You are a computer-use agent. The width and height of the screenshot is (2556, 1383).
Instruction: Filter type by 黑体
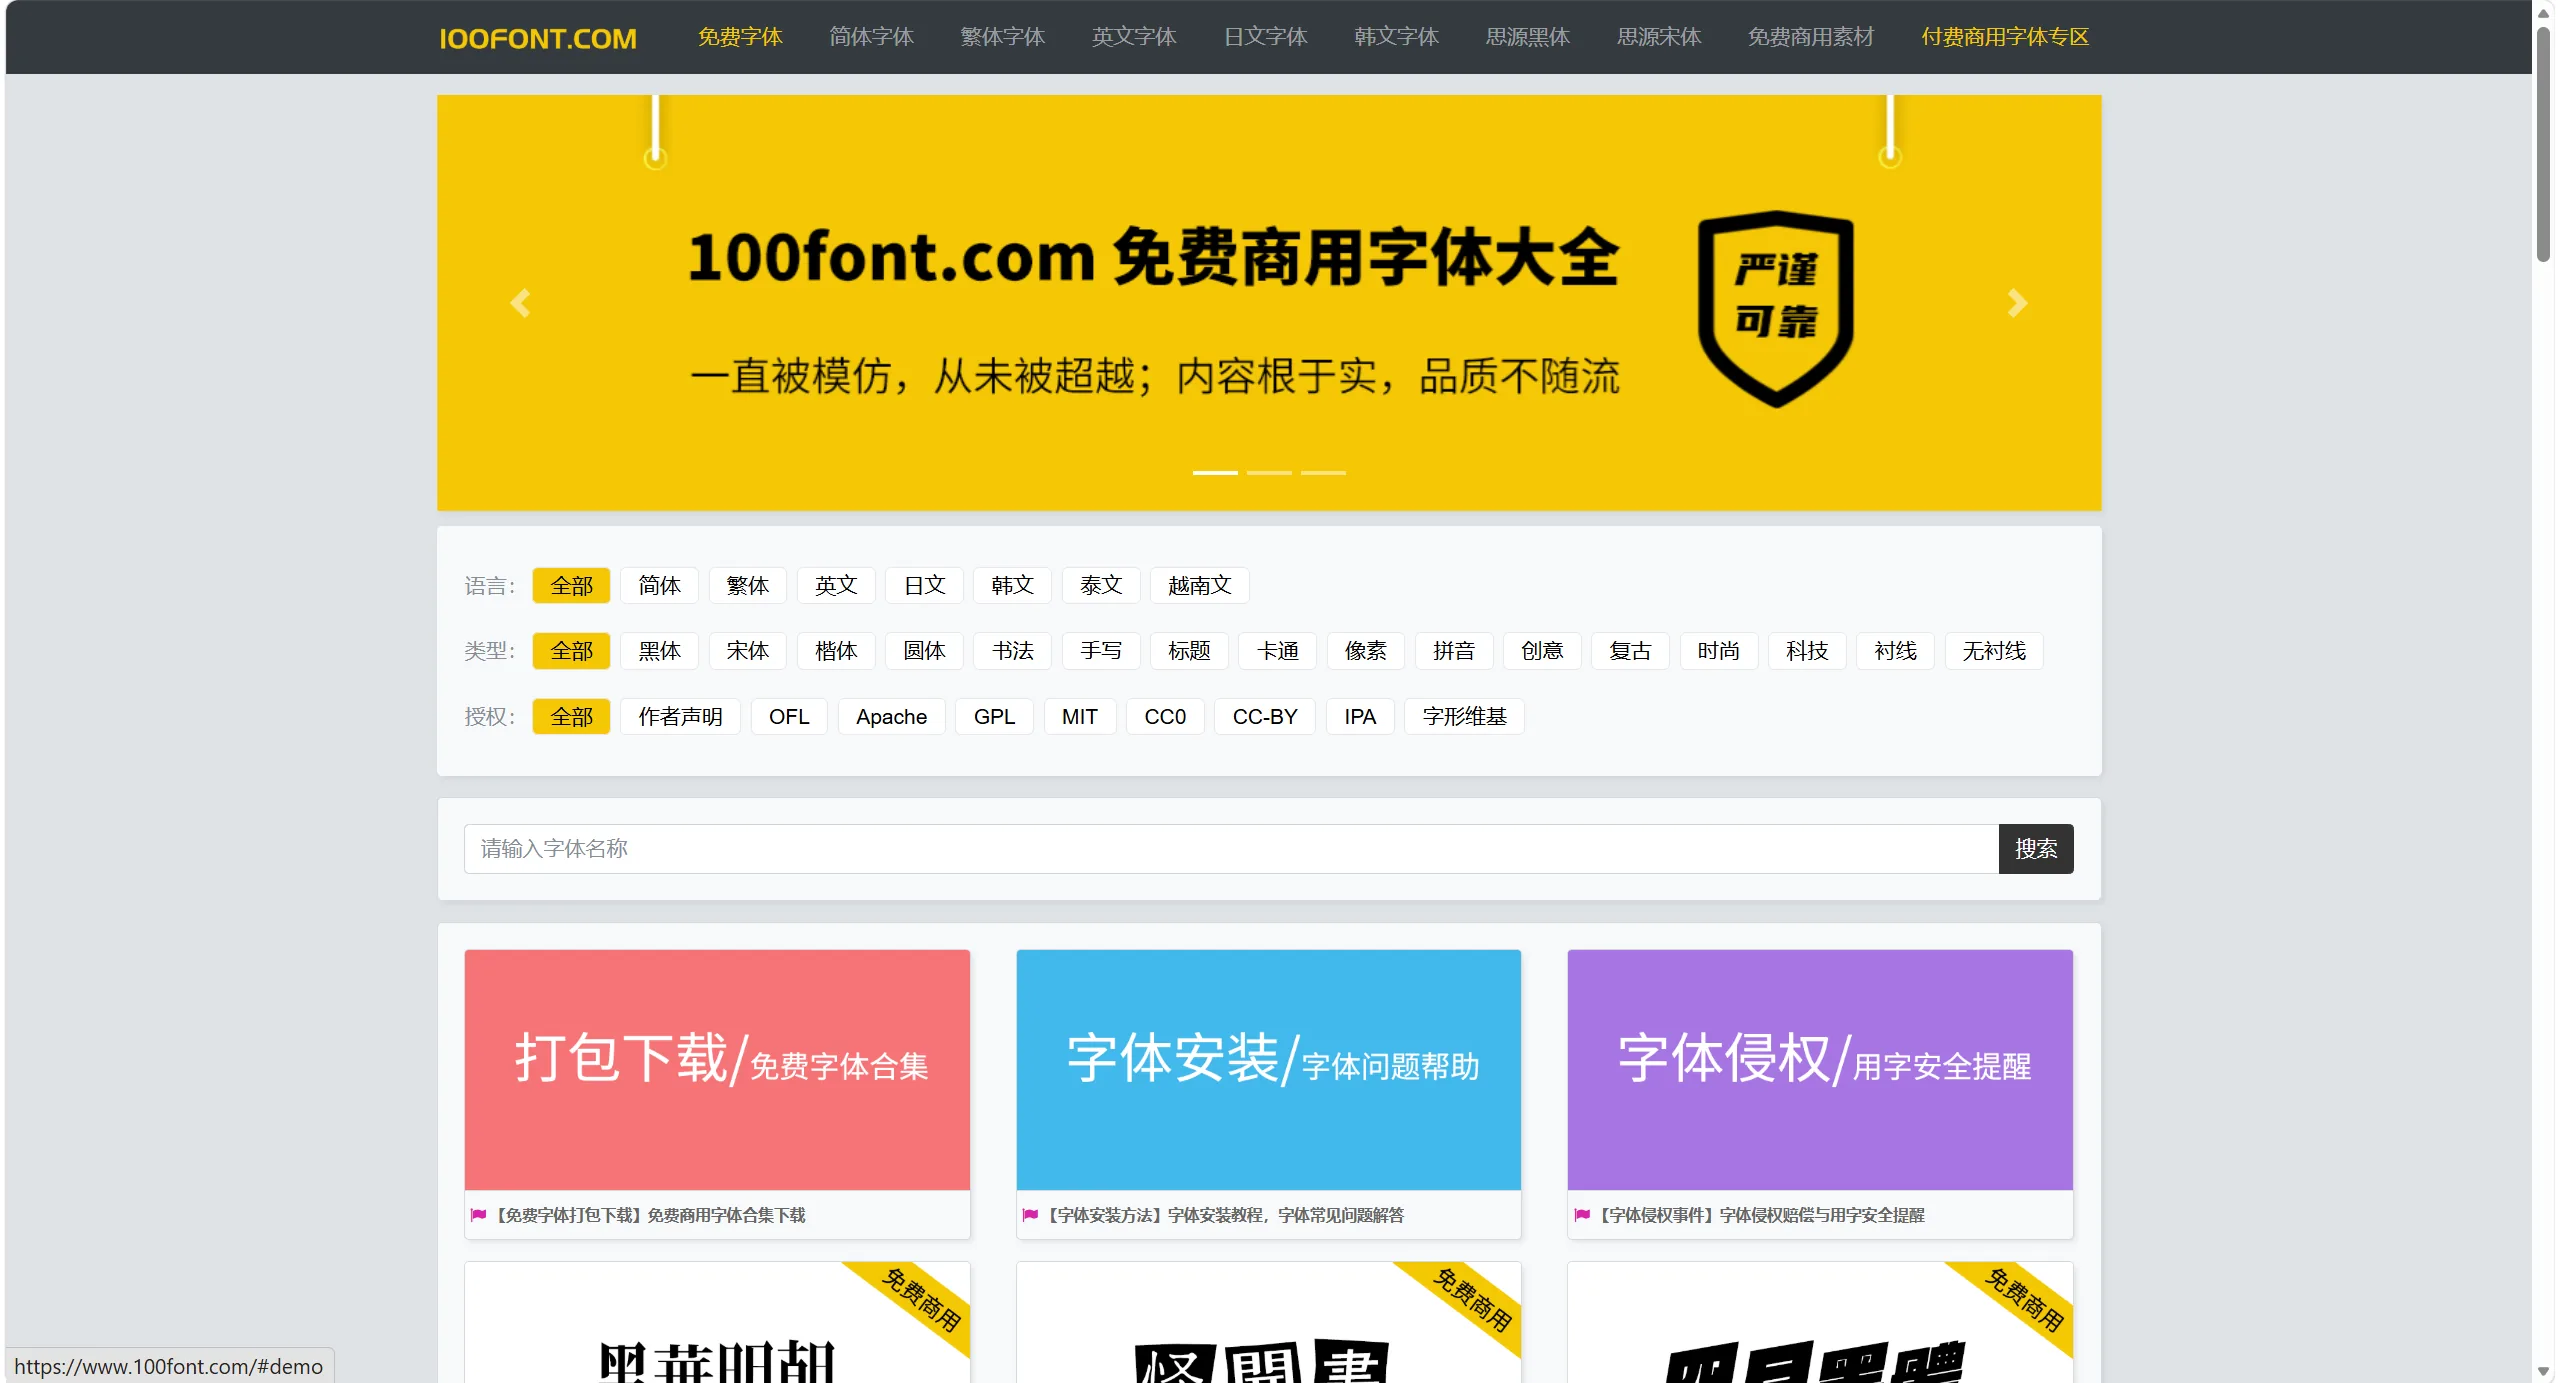659,651
